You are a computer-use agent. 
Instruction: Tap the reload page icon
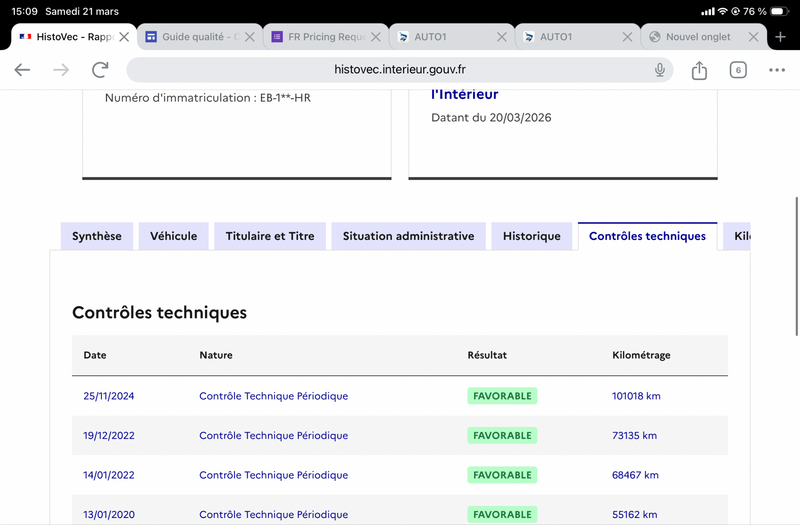click(100, 70)
